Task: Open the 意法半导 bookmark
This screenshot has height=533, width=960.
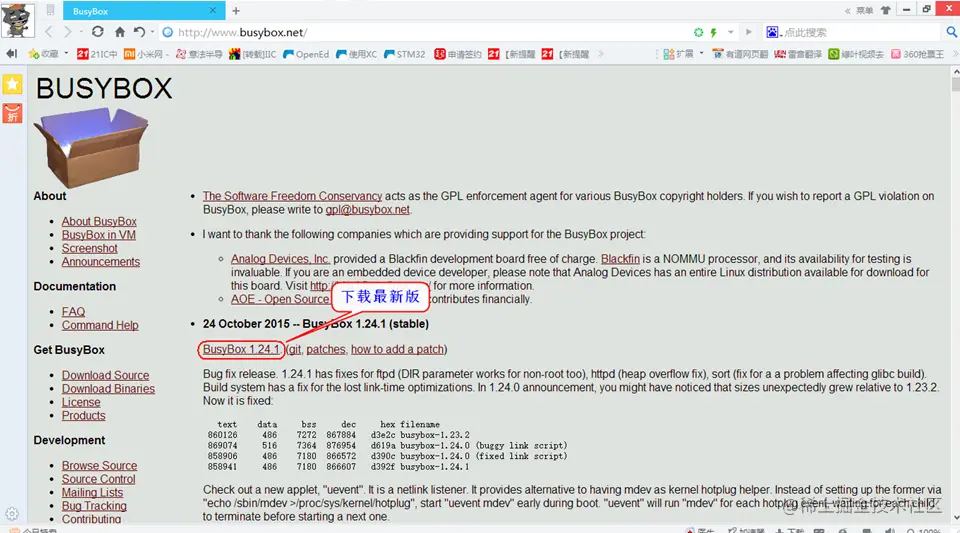Action: coord(199,54)
